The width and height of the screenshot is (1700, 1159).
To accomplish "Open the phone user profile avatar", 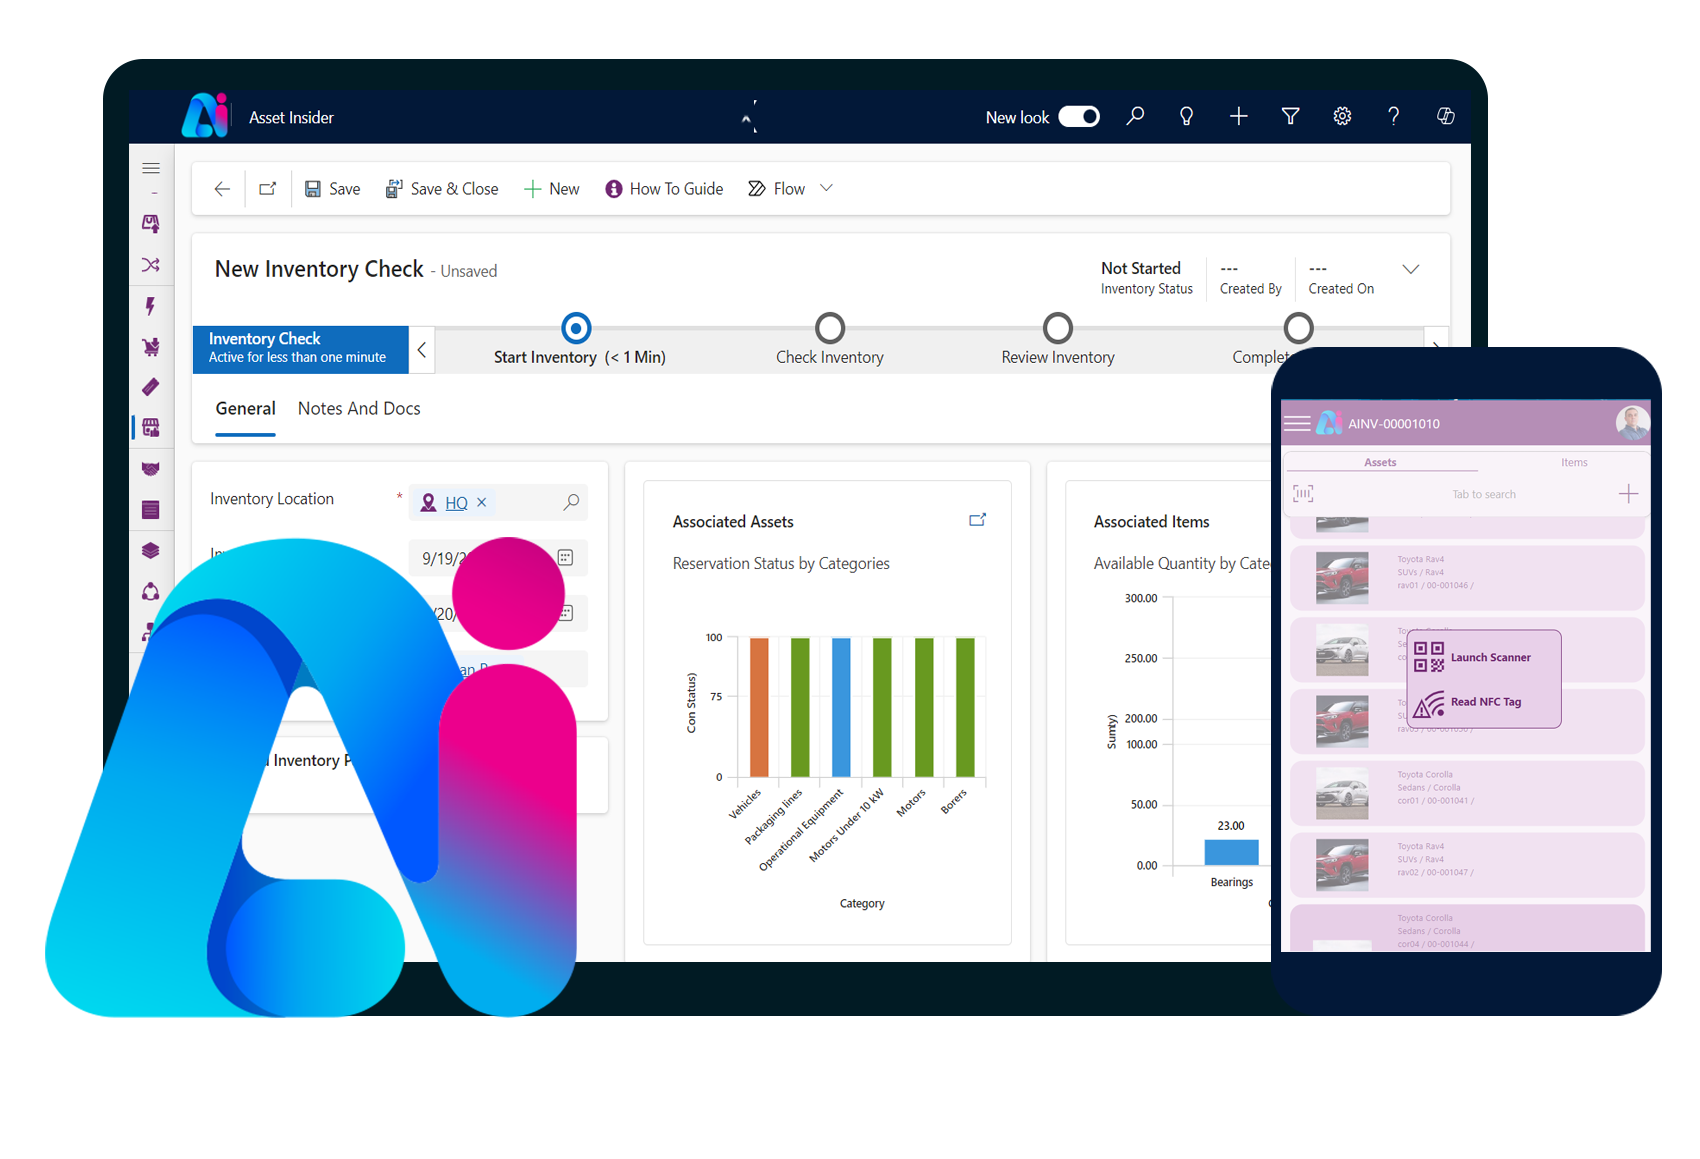I will pos(1632,423).
